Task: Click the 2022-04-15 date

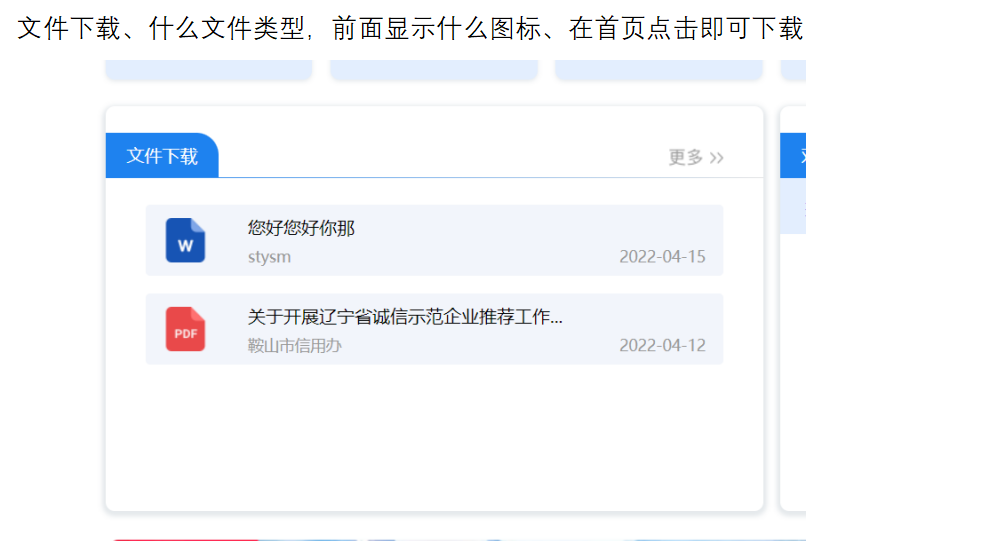Action: point(662,257)
